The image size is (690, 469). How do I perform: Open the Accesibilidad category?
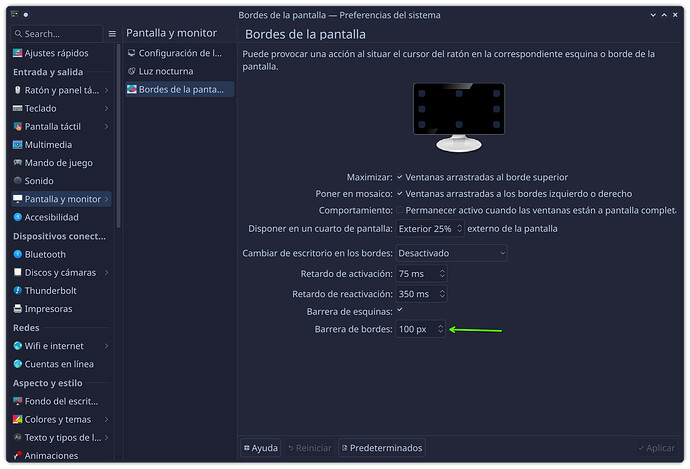pos(61,217)
